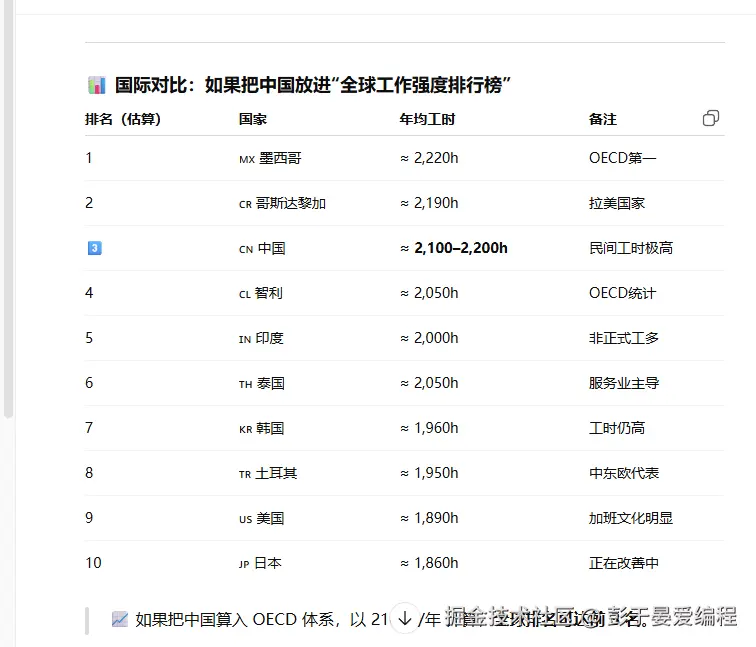Screen dimensions: 756x647
Task: Click the KR country code for 韩国
Action: click(x=246, y=429)
